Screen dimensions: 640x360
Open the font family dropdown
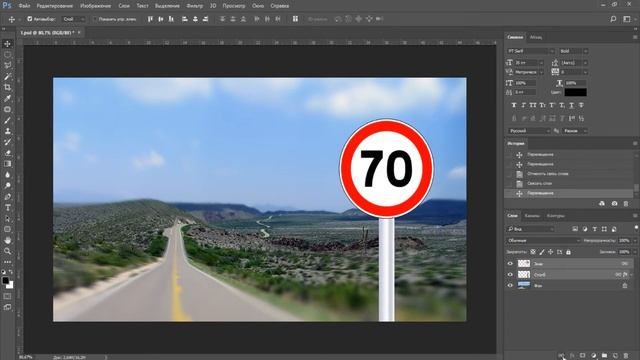(531, 51)
